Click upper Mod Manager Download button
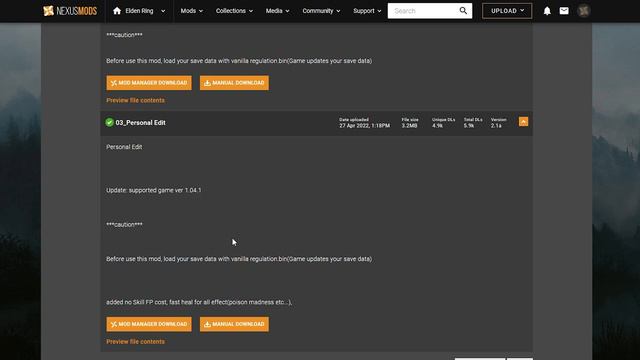This screenshot has height=360, width=640. tap(149, 83)
